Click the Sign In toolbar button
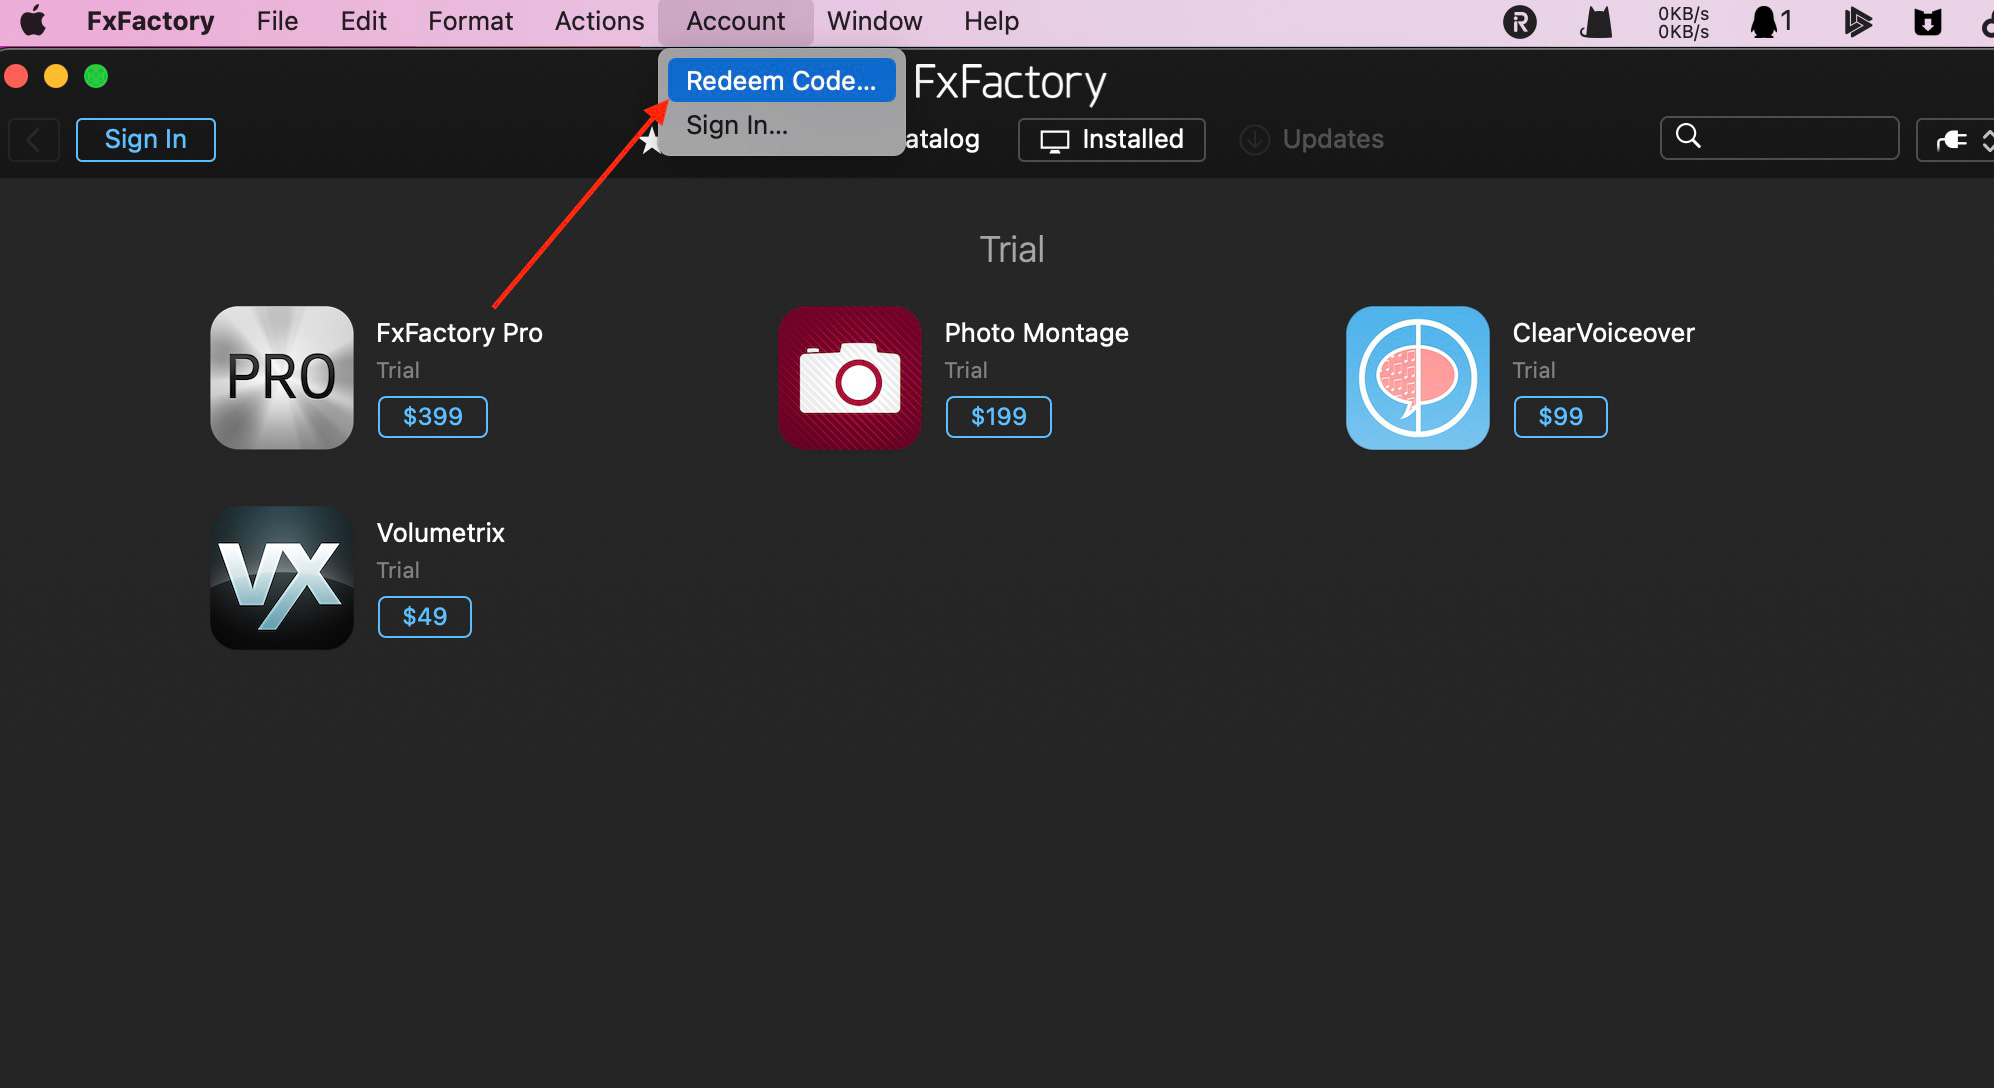This screenshot has height=1088, width=1994. coord(146,140)
